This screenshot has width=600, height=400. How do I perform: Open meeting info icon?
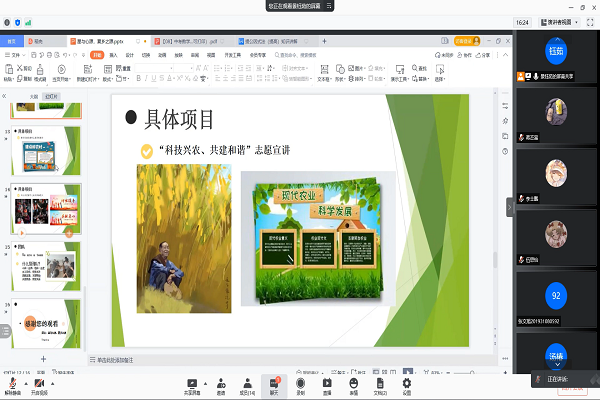pyautogui.click(x=7, y=23)
